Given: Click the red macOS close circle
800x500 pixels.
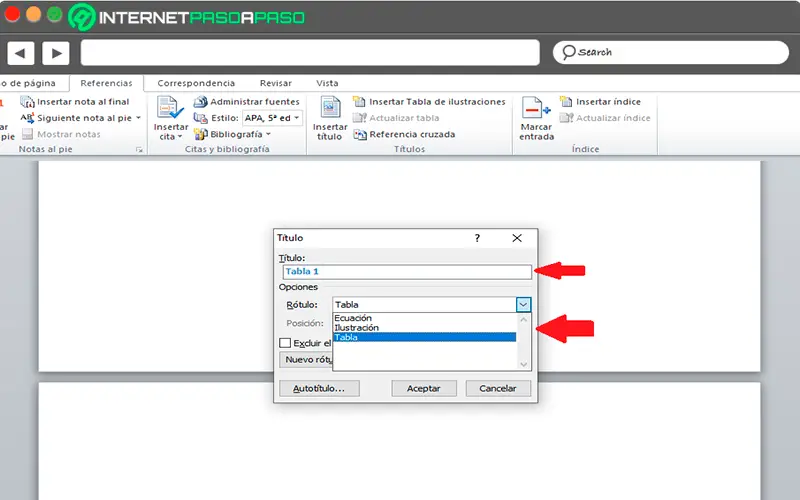Looking at the screenshot, I should pyautogui.click(x=12, y=14).
